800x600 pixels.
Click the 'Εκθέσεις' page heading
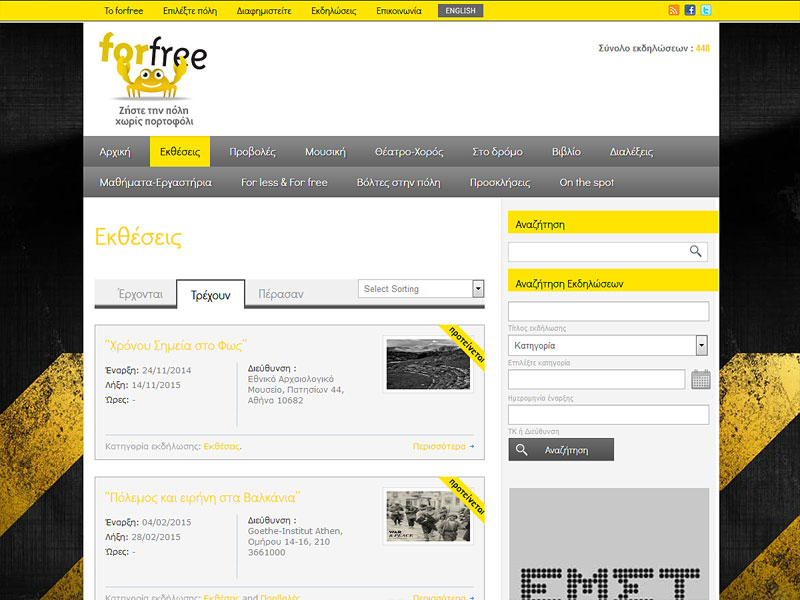[138, 237]
